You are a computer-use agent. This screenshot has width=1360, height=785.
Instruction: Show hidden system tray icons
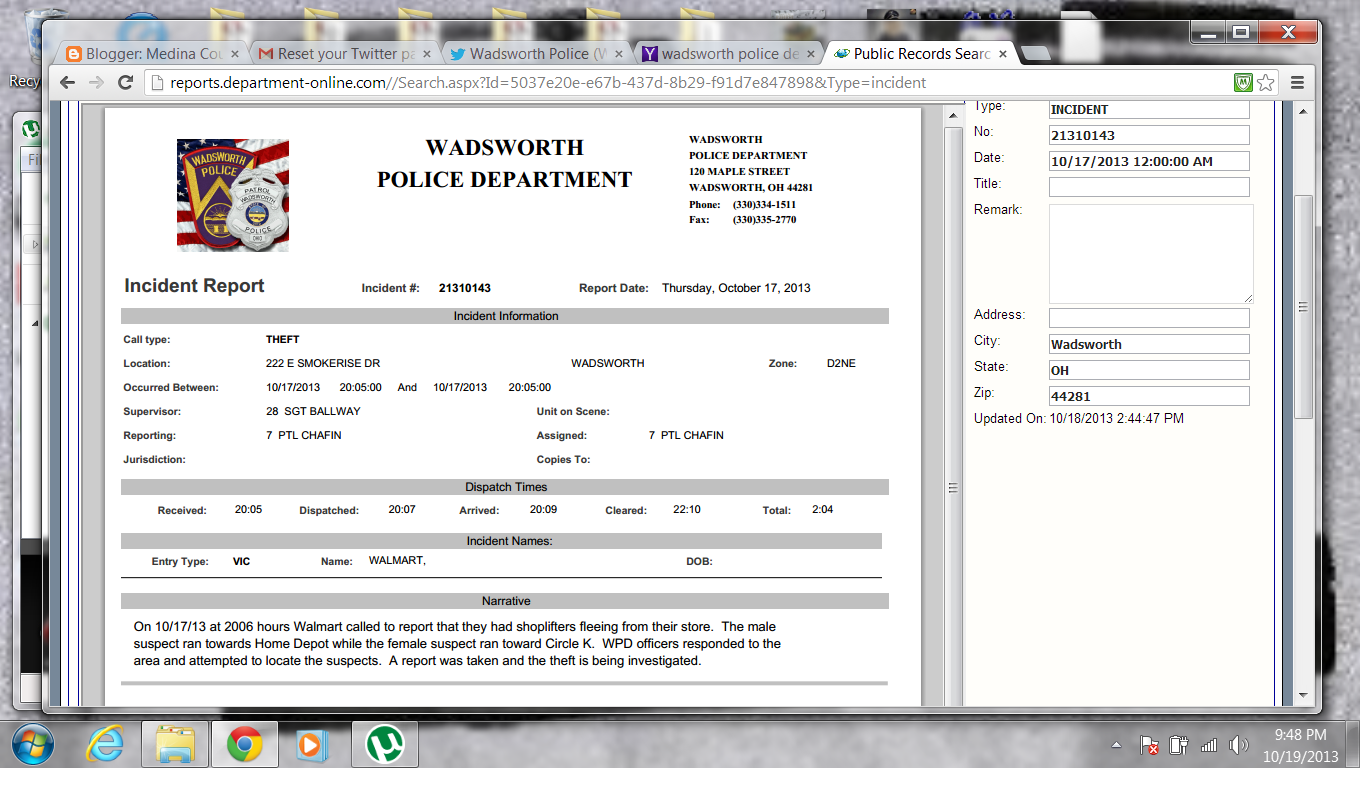pos(1118,744)
